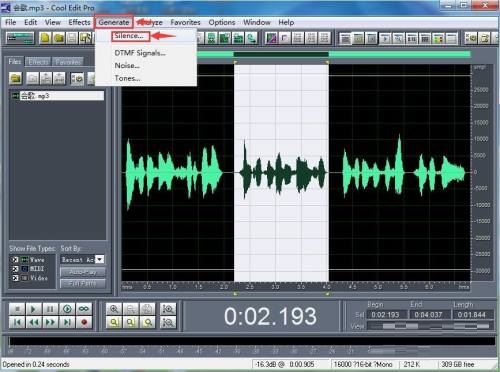This screenshot has height=372, width=500.
Task: Zoom in horizontally with magnifier plus icon
Action: click(114, 309)
